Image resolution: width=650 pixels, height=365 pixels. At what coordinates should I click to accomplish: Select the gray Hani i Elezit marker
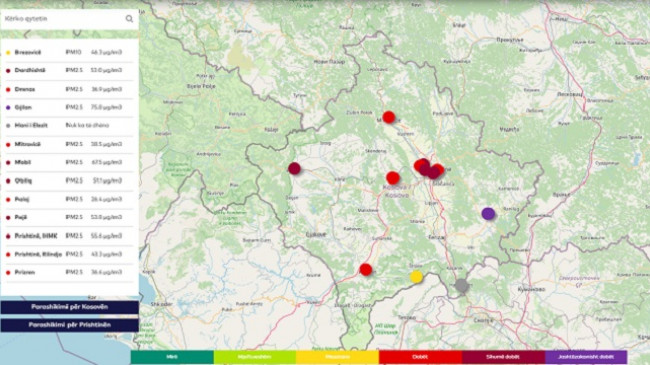(461, 285)
